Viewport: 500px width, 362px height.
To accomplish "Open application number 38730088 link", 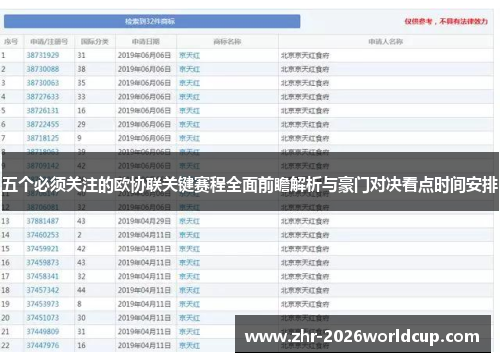I will coord(43,69).
